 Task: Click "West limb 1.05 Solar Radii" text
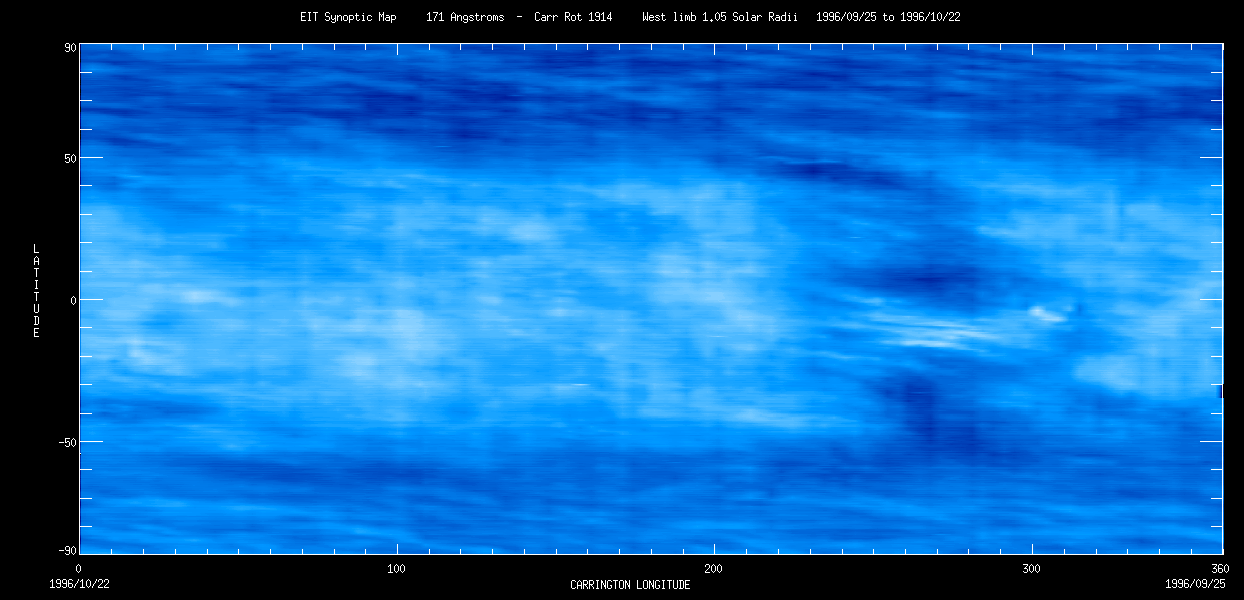[720, 18]
